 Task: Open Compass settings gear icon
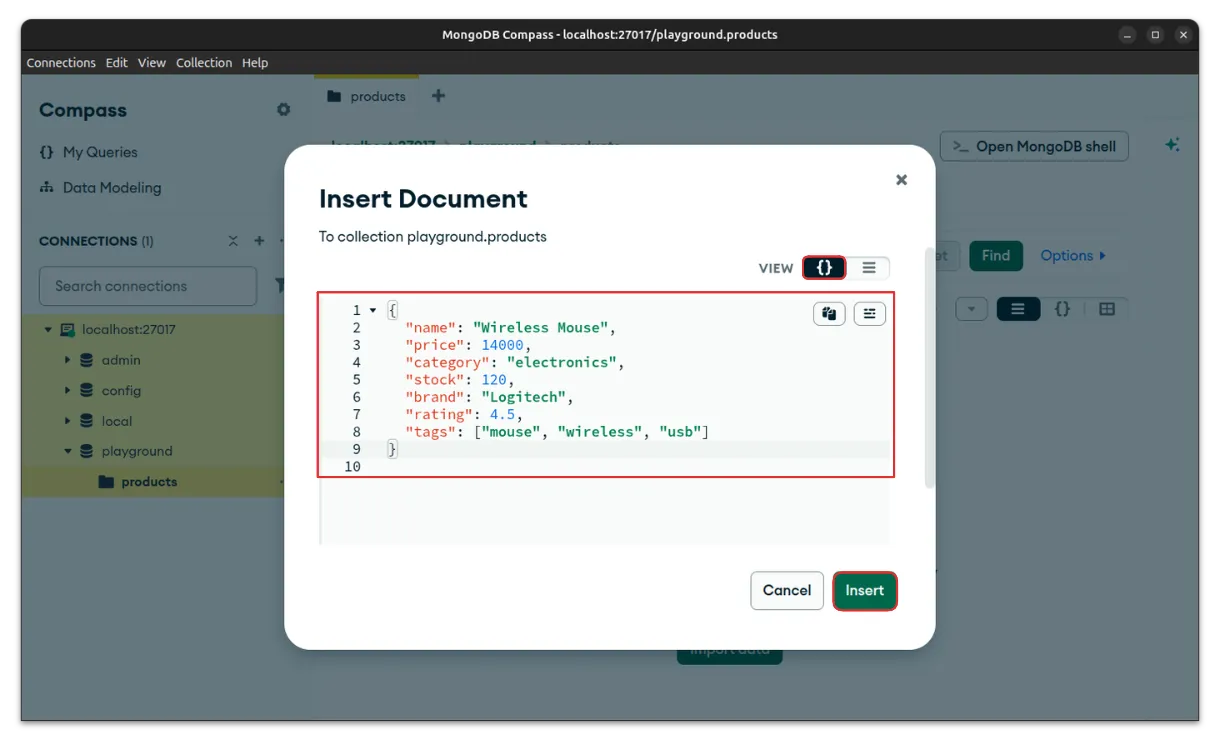pos(284,110)
